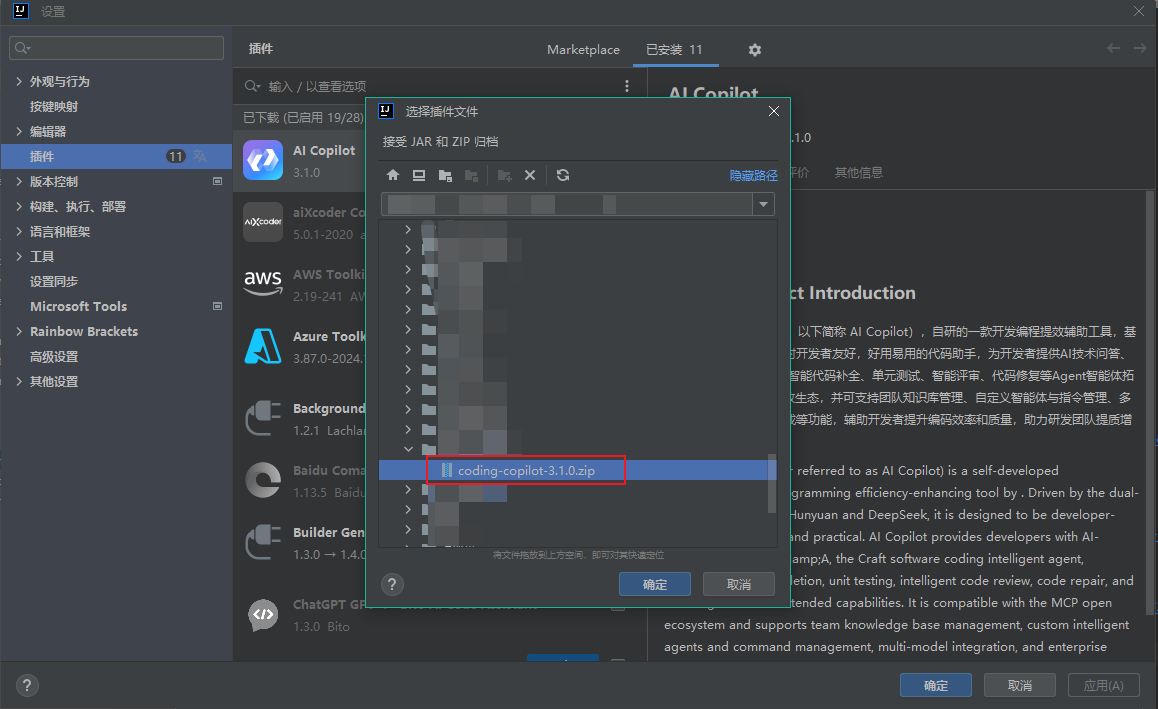Expand the Rainbow Brackets settings section
Image resolution: width=1158 pixels, height=709 pixels.
[x=19, y=331]
